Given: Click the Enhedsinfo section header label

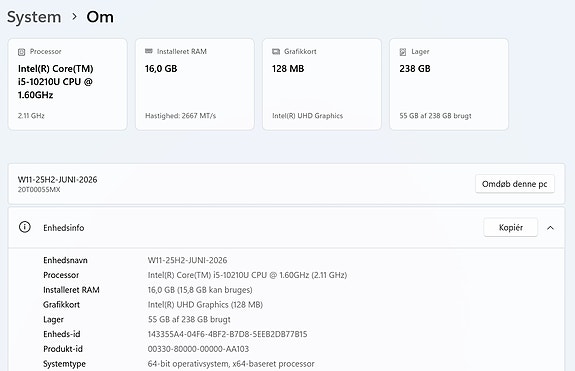Looking at the screenshot, I should pyautogui.click(x=63, y=228).
